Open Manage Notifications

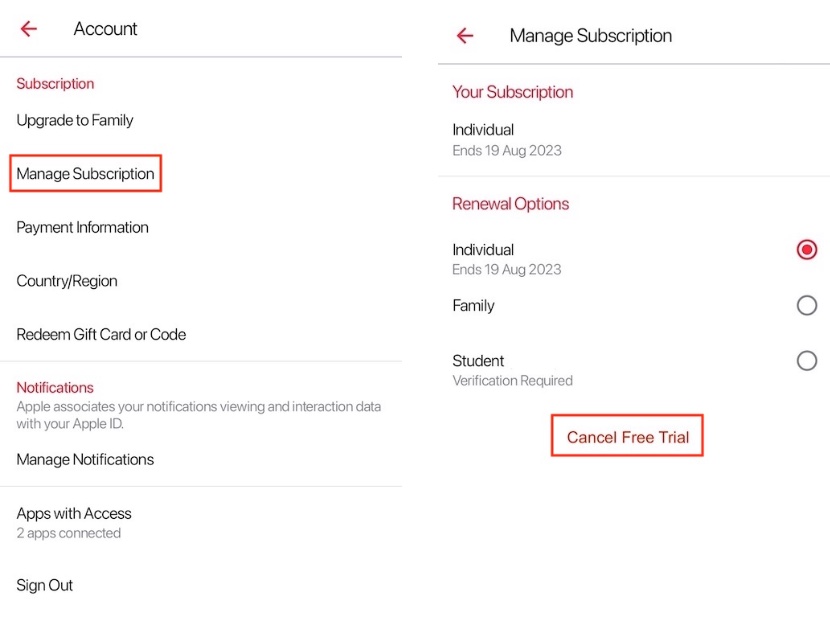click(x=85, y=460)
